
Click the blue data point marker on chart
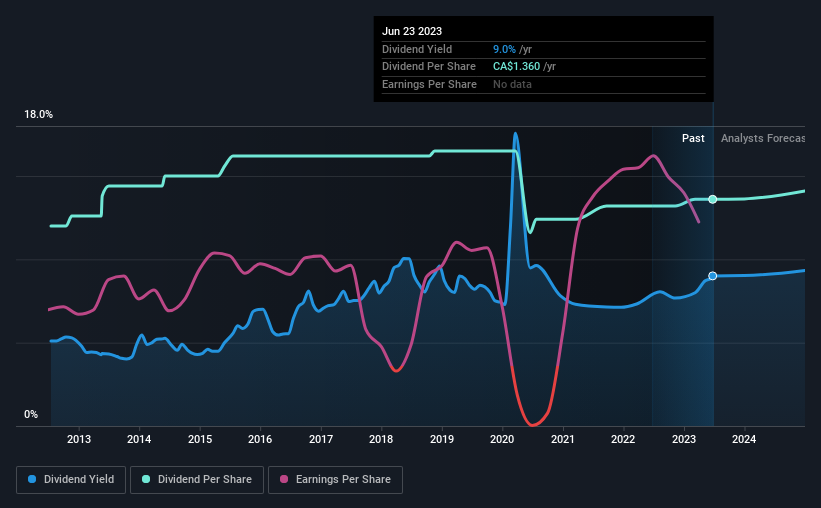point(713,276)
